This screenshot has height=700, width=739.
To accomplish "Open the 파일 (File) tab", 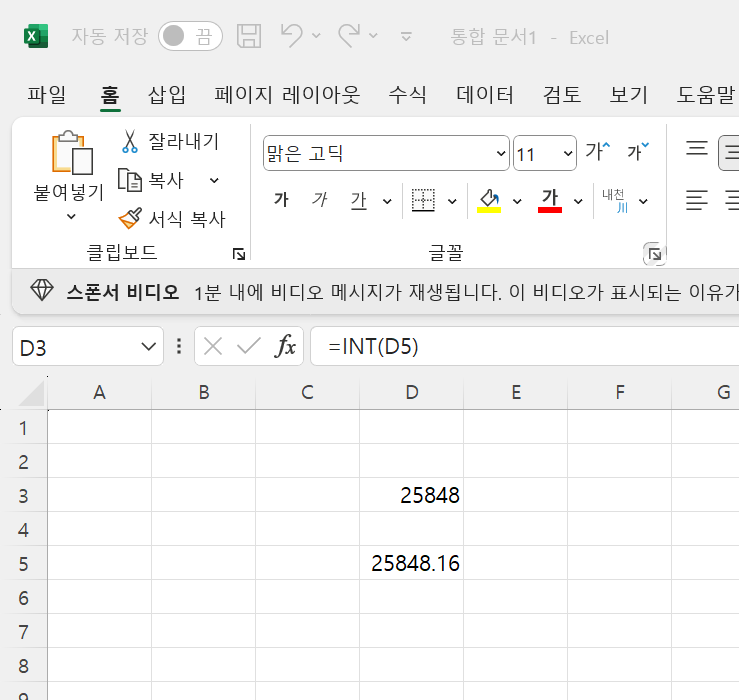I will 46,95.
